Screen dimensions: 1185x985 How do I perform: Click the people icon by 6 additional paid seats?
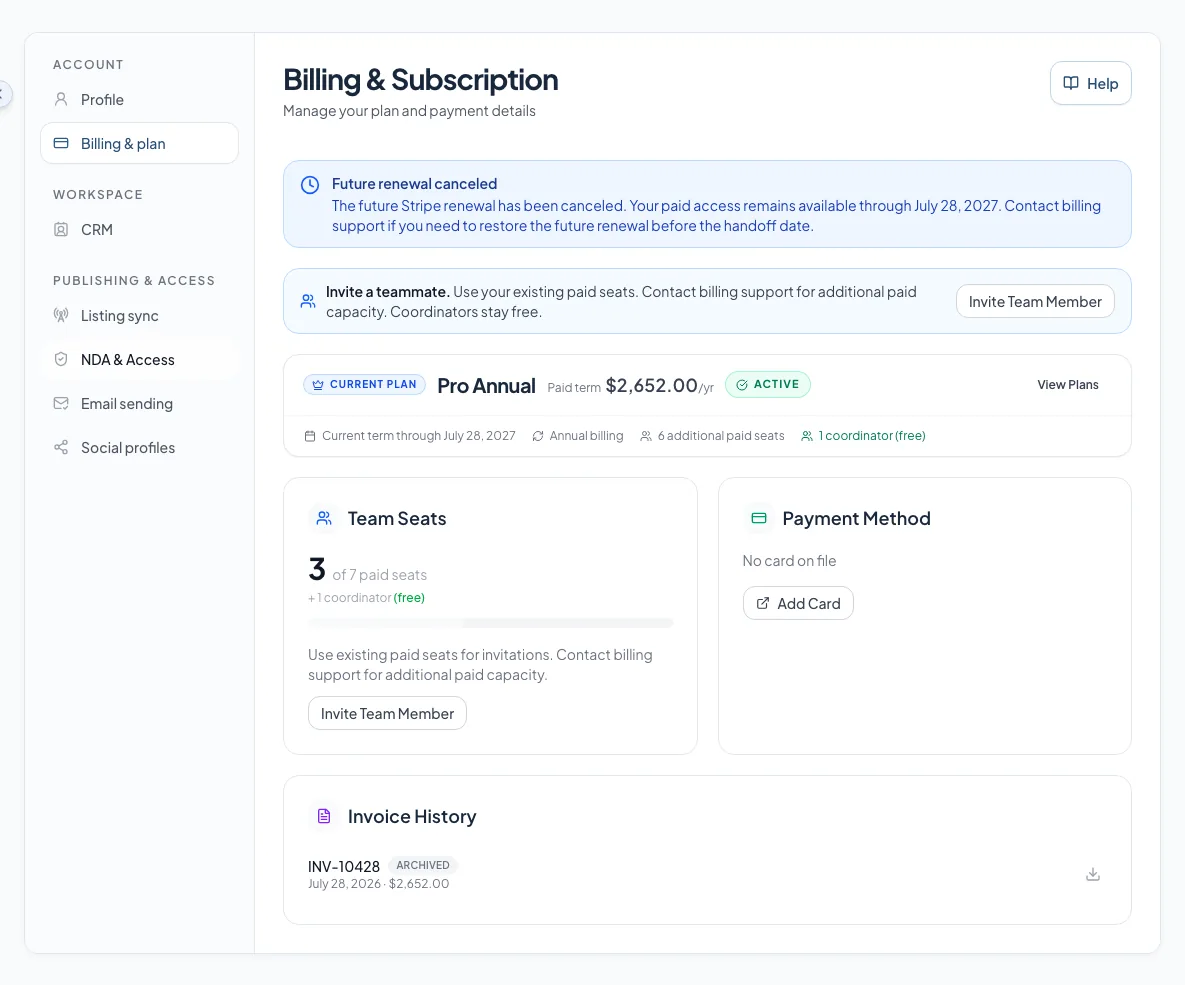click(646, 436)
